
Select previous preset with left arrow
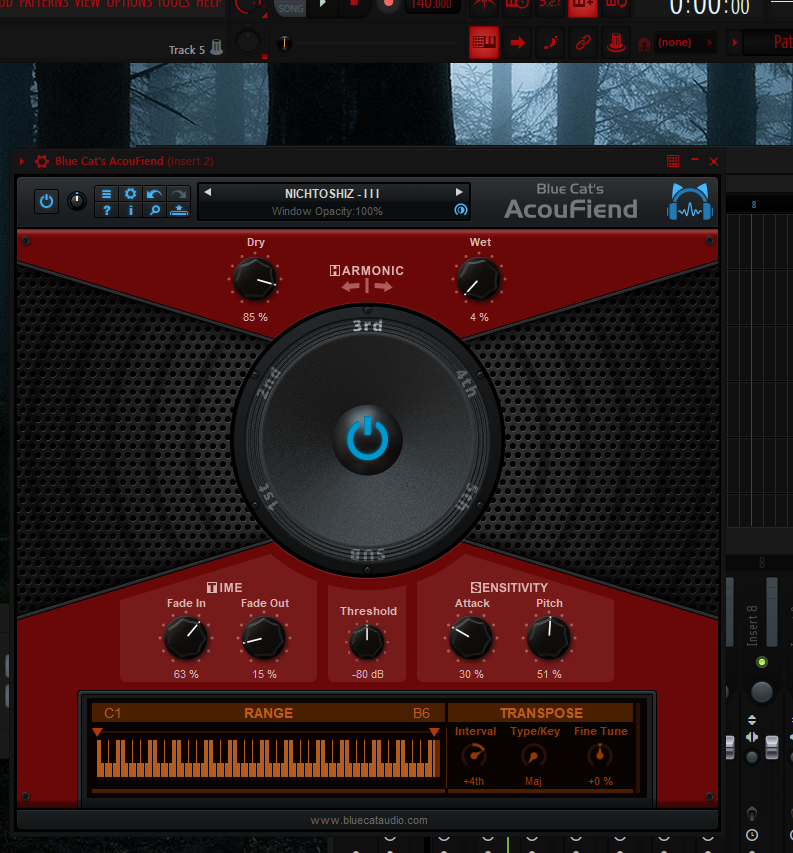[208, 192]
